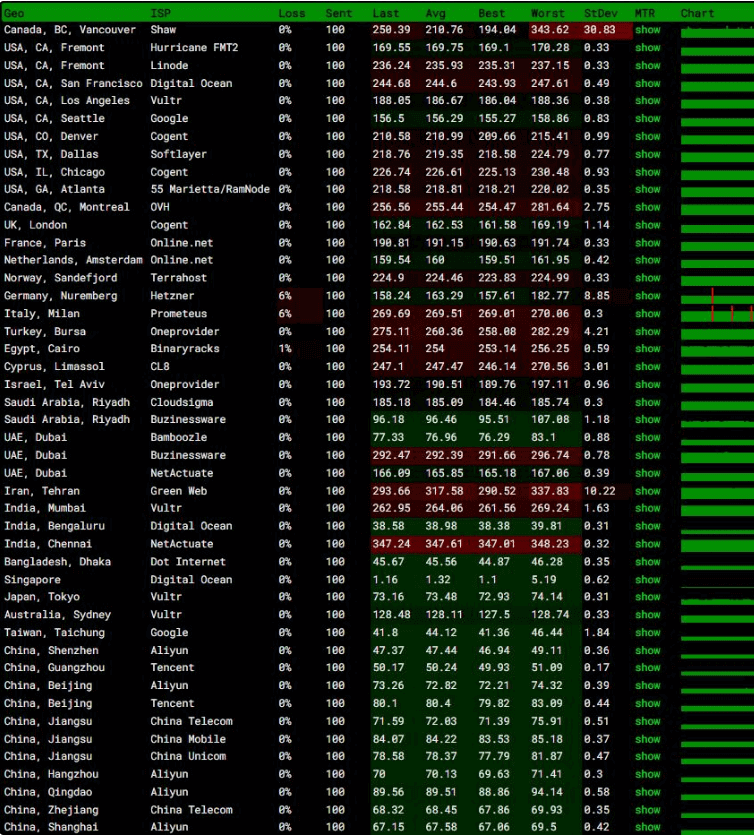754x835 pixels.
Task: Select the ISP column header
Action: point(160,13)
